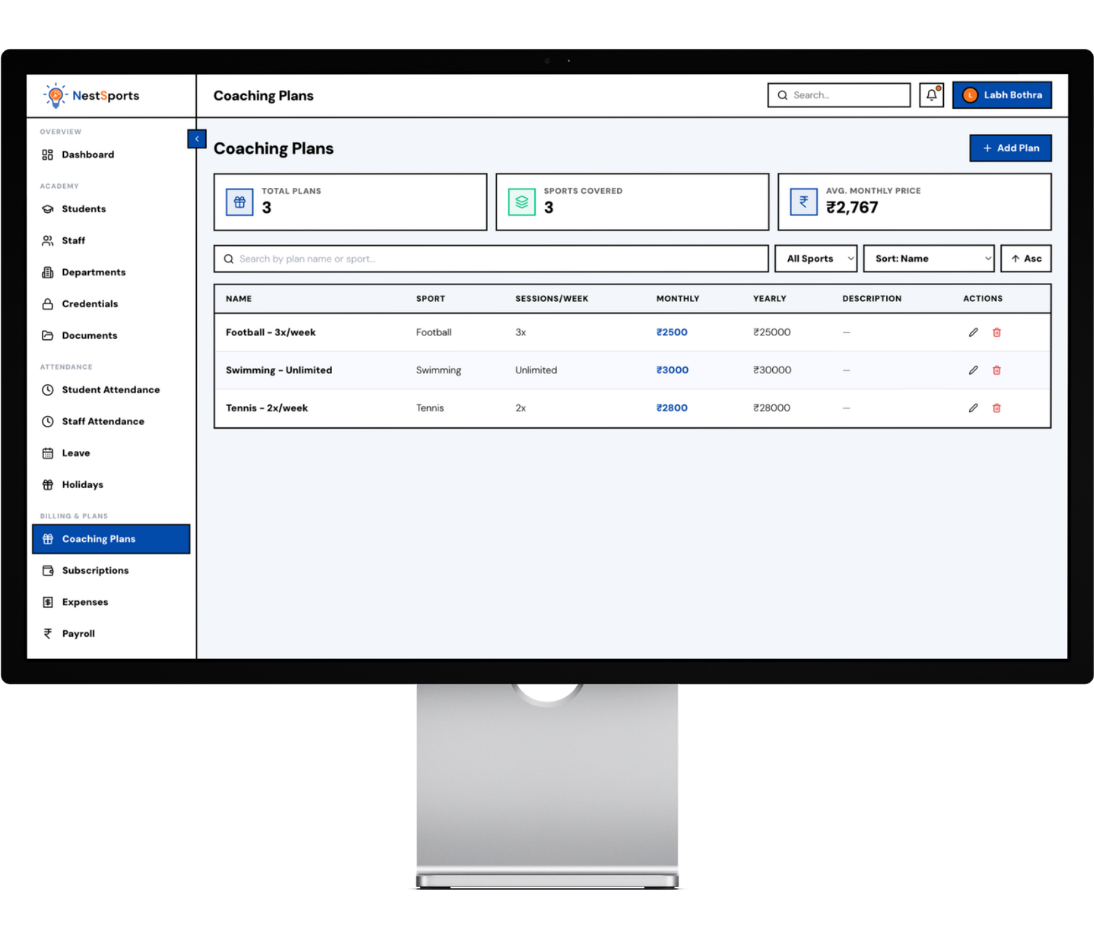Go to the Leave page

pyautogui.click(x=111, y=453)
